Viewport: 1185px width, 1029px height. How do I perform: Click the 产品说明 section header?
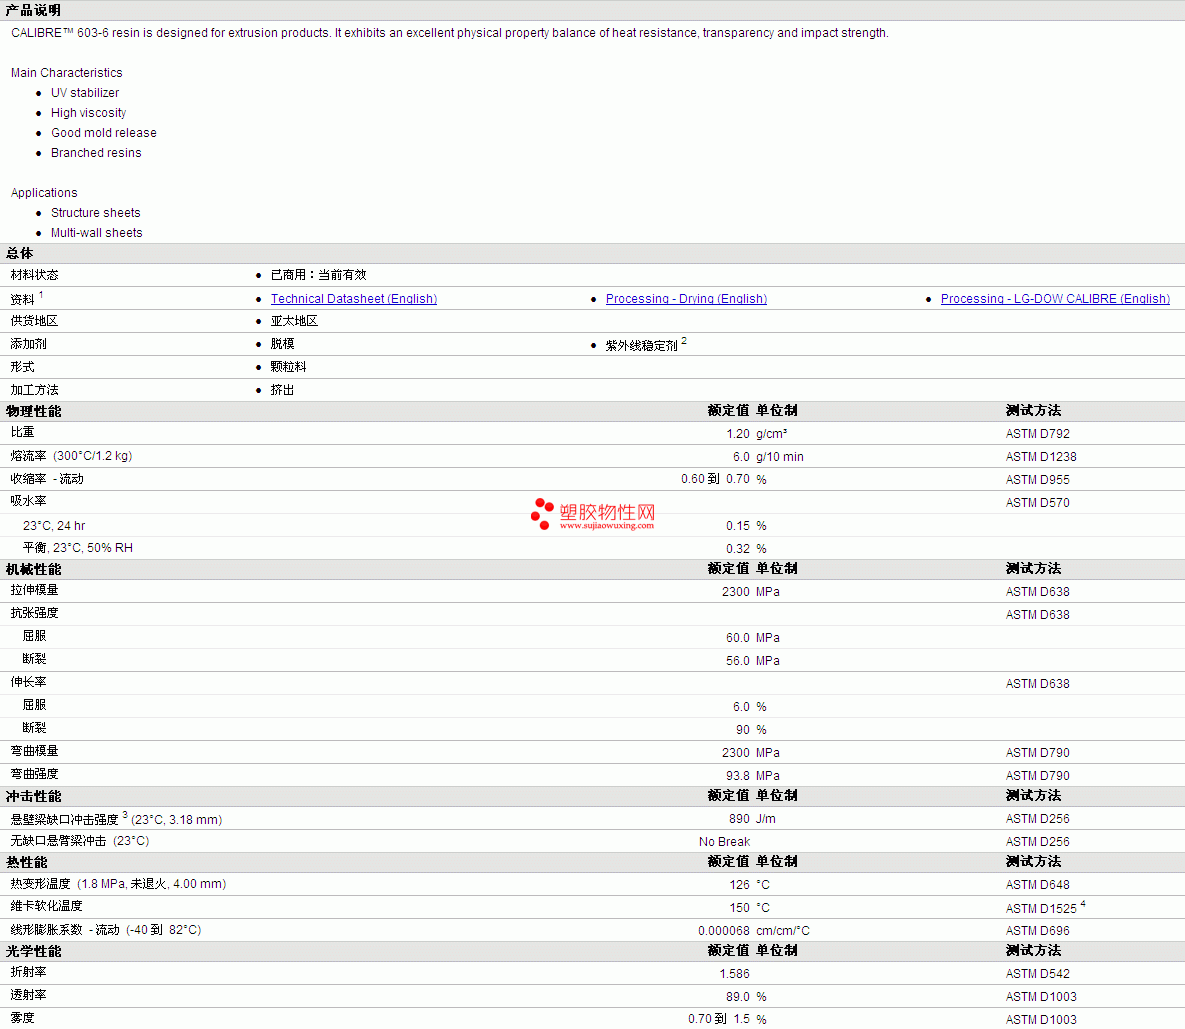tap(33, 11)
